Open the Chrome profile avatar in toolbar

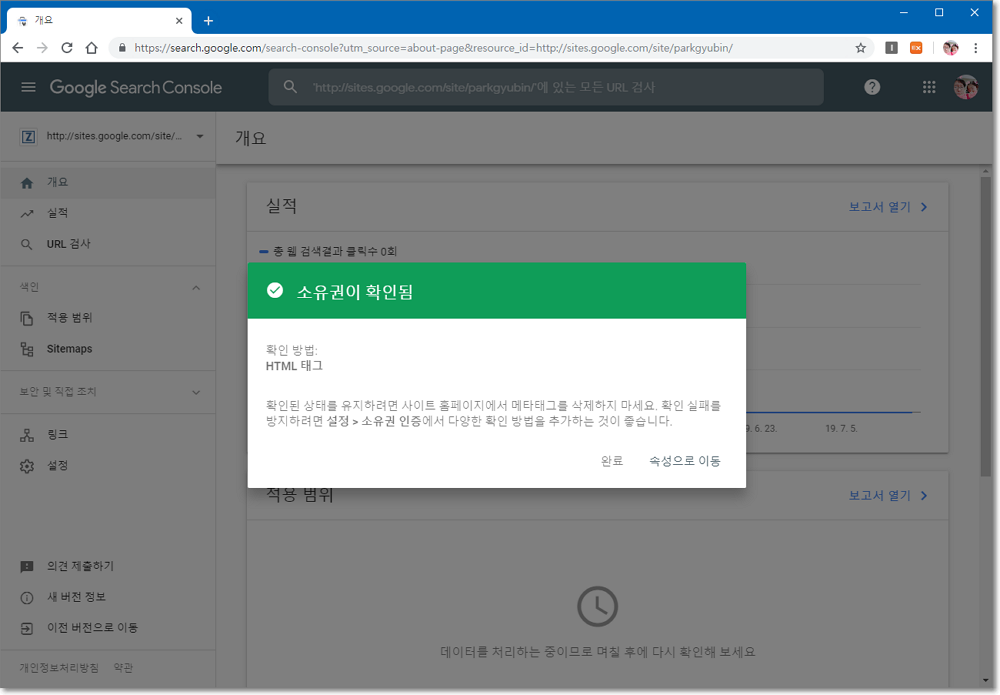(950, 48)
